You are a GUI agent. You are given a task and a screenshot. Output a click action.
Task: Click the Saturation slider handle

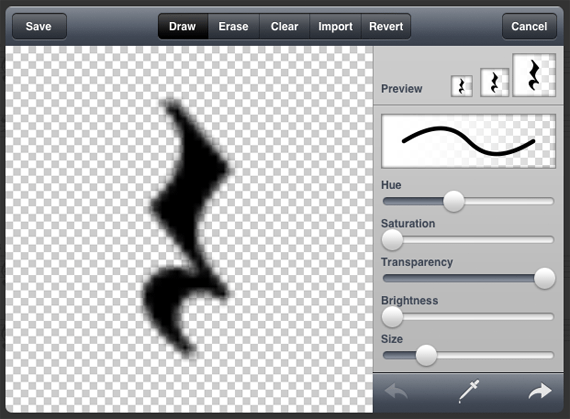392,240
